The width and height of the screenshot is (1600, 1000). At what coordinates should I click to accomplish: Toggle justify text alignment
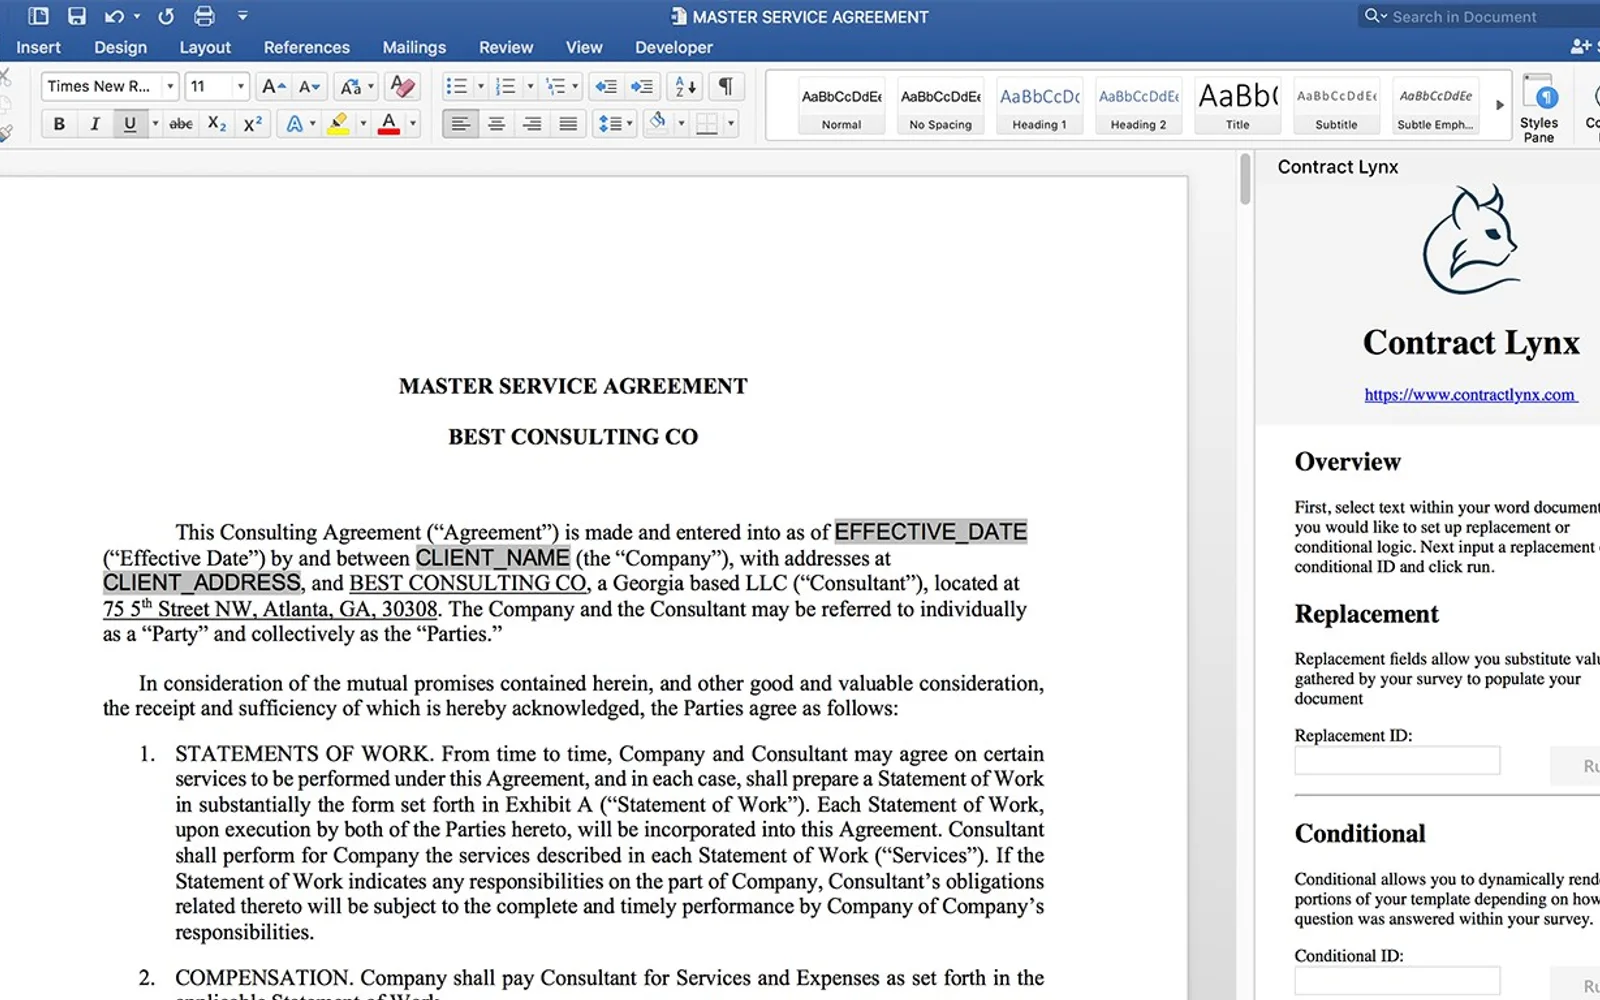point(568,124)
